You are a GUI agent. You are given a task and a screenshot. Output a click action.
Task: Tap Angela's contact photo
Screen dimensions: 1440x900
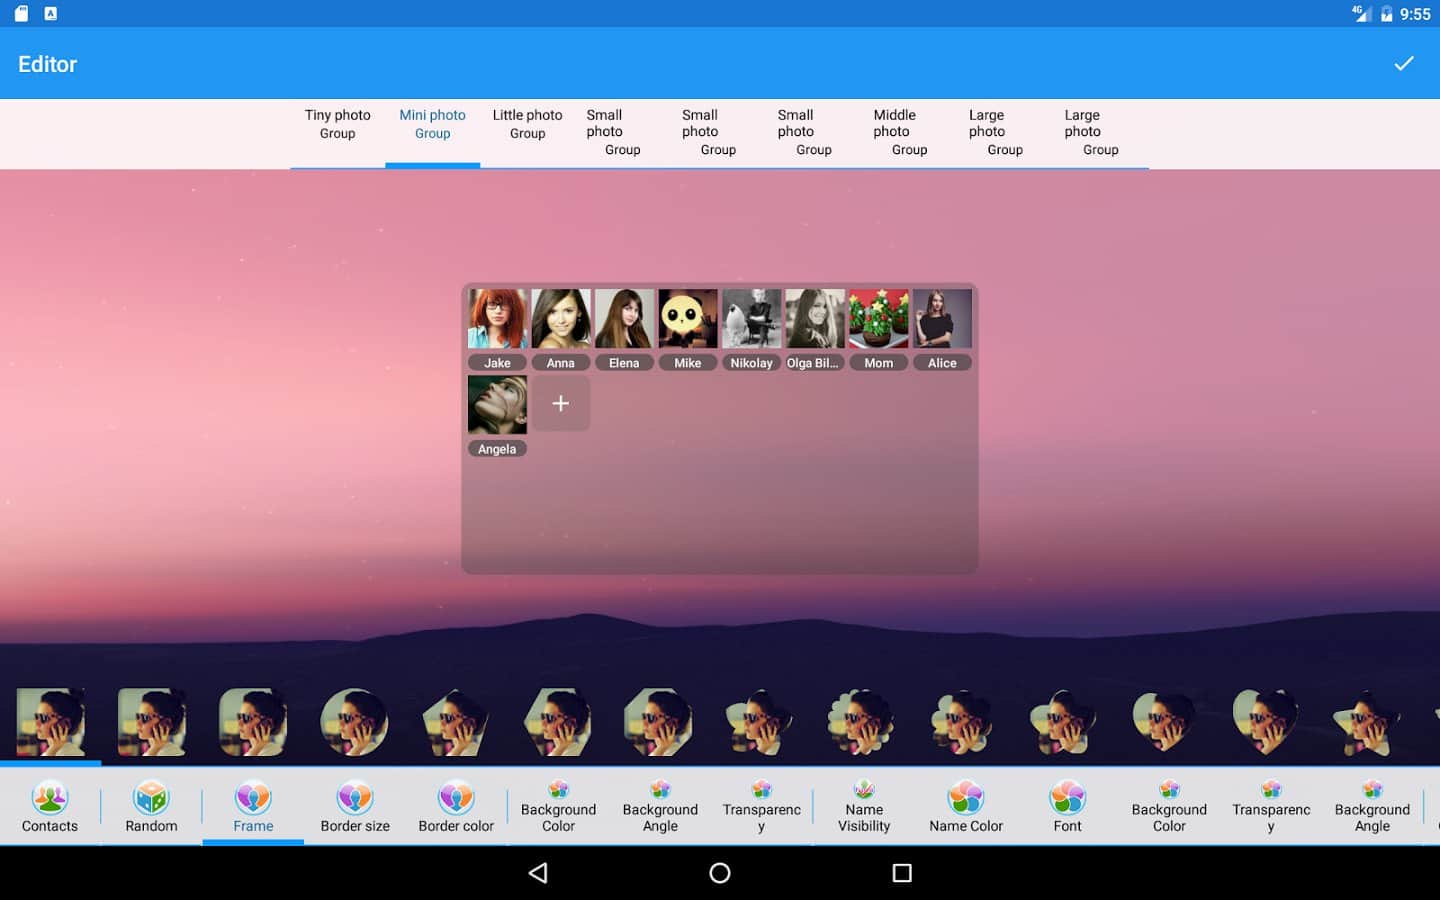point(497,405)
